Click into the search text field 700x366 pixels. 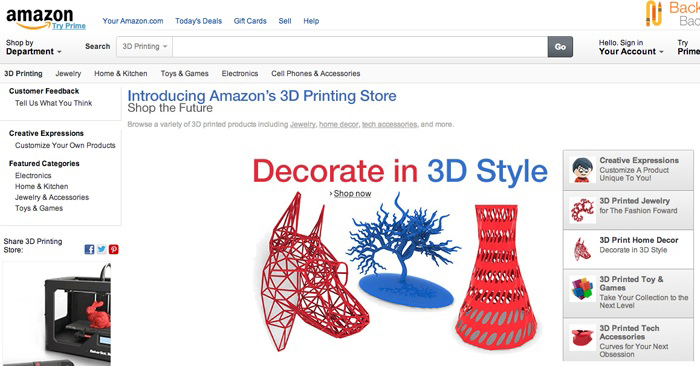tap(360, 46)
